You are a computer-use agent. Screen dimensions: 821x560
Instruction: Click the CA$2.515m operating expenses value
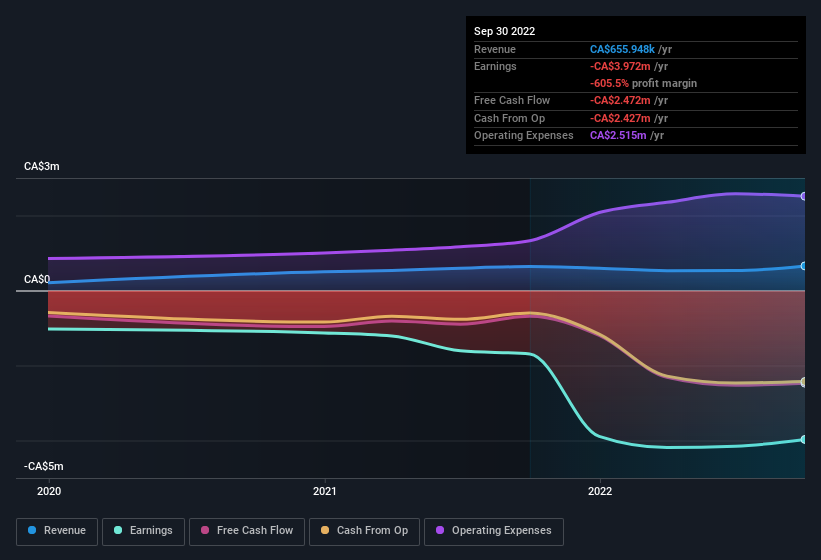[x=618, y=136]
